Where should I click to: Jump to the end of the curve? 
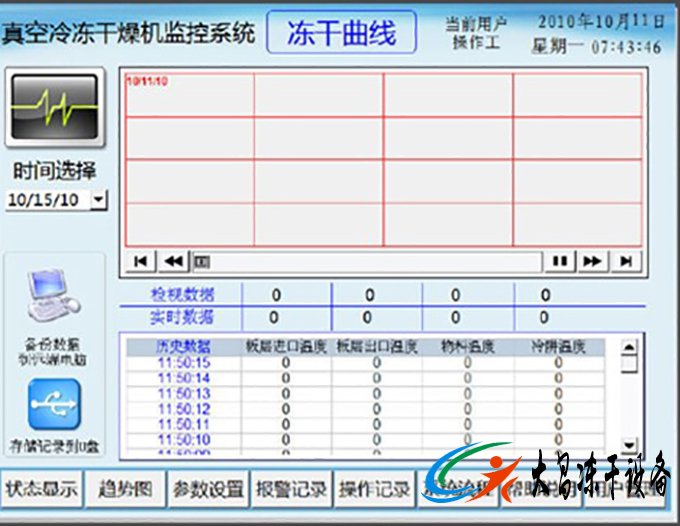coord(626,261)
